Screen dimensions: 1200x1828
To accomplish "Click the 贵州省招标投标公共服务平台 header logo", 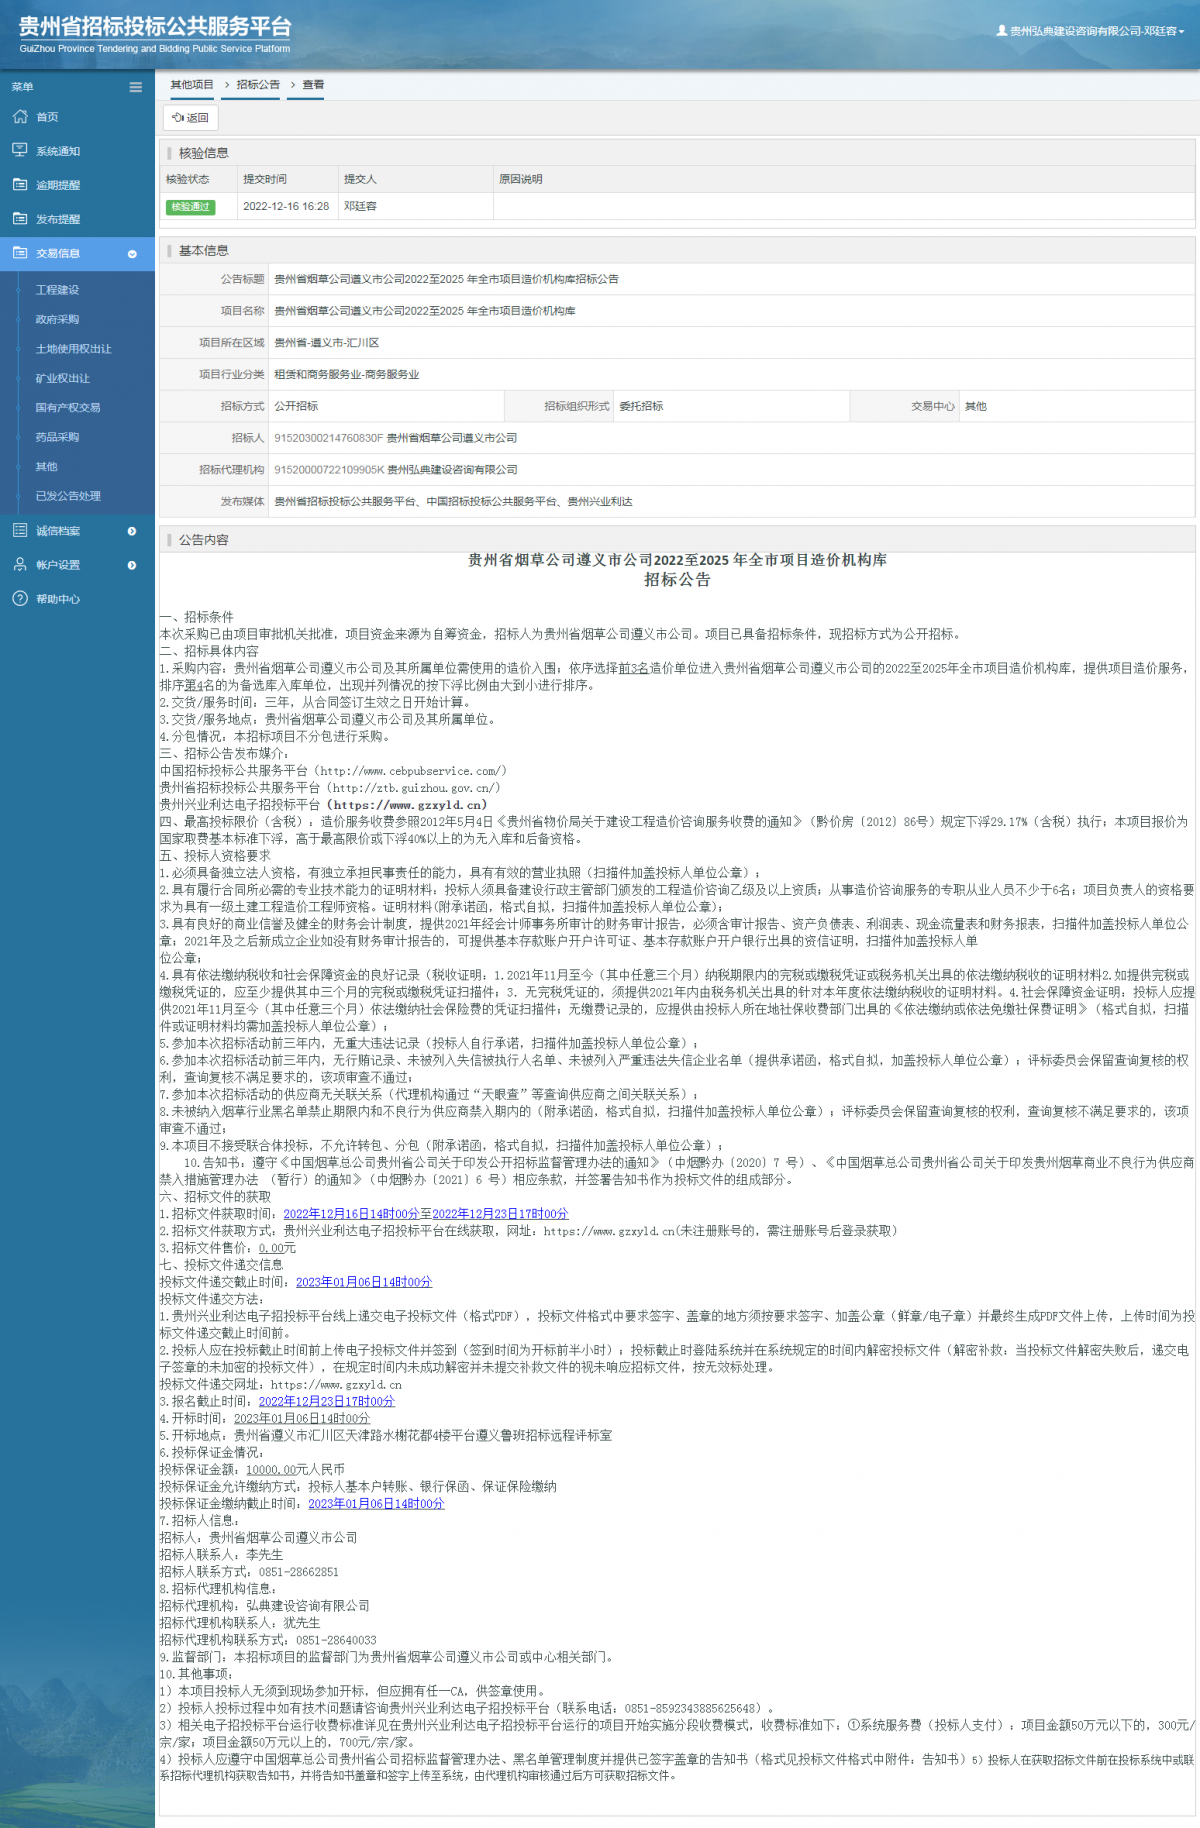I will (155, 34).
